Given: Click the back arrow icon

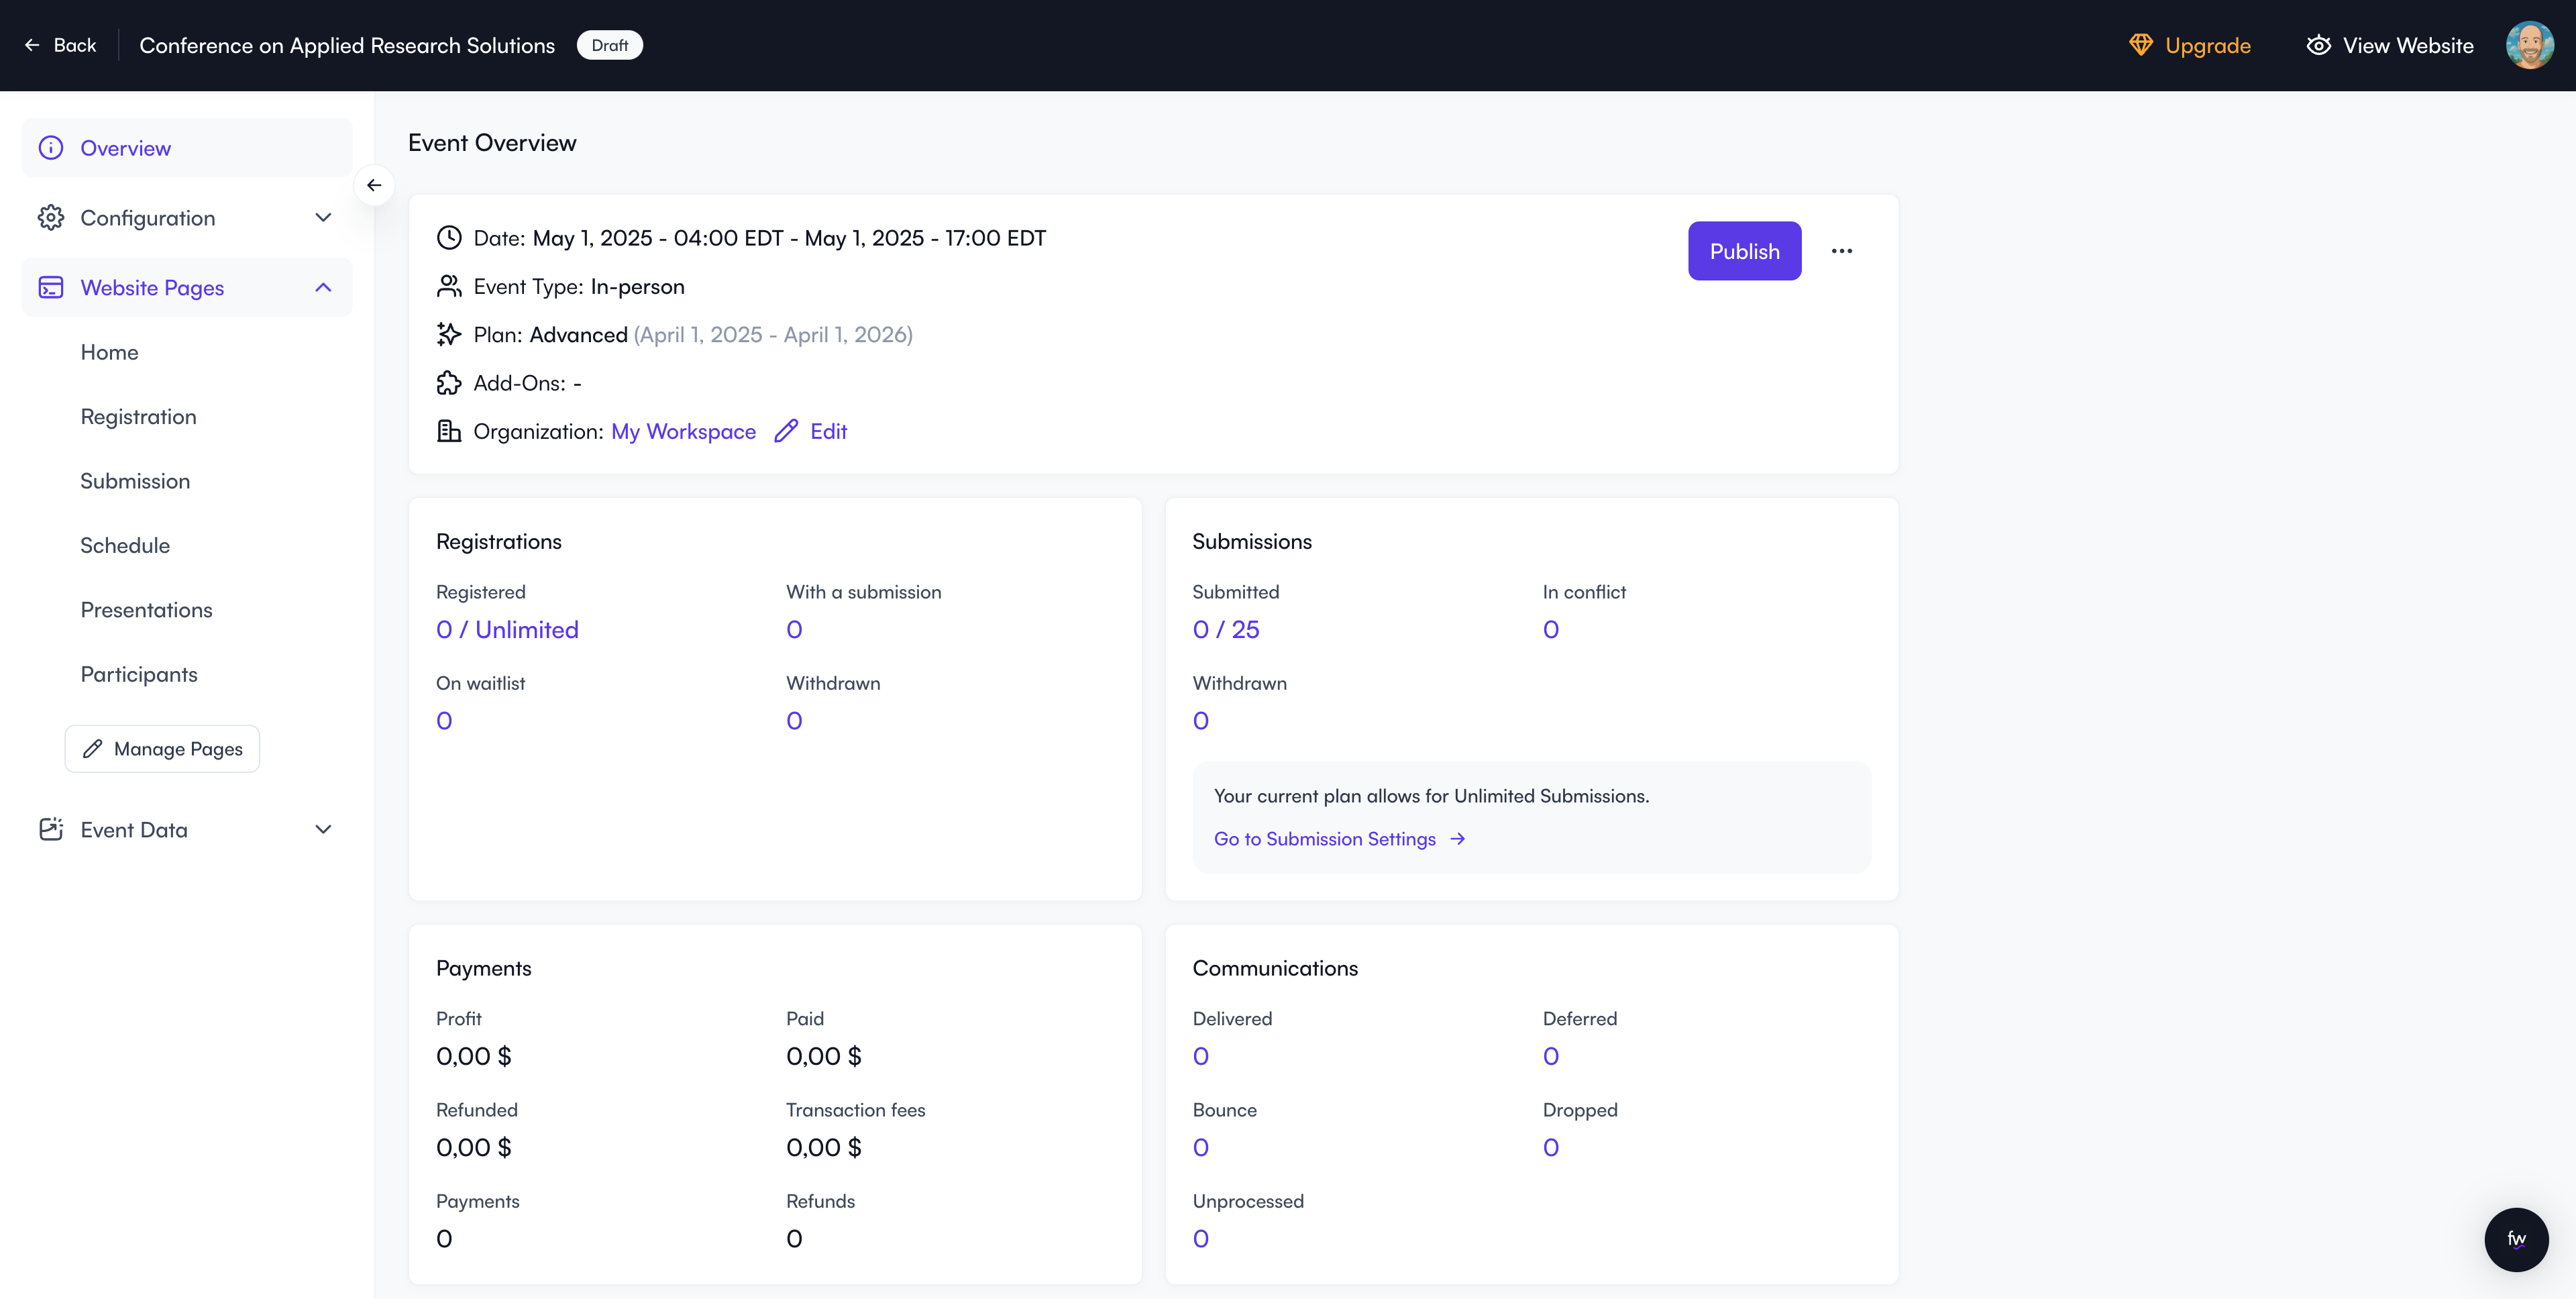Looking at the screenshot, I should [32, 45].
